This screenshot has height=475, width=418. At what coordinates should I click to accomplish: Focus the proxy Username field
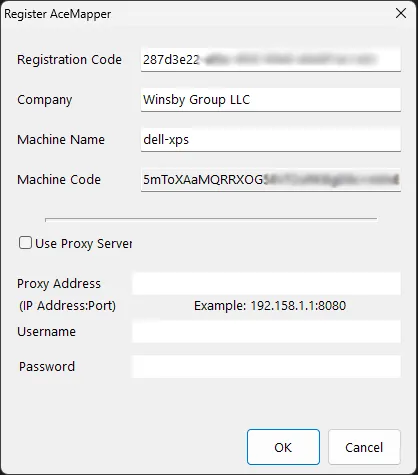pos(266,332)
